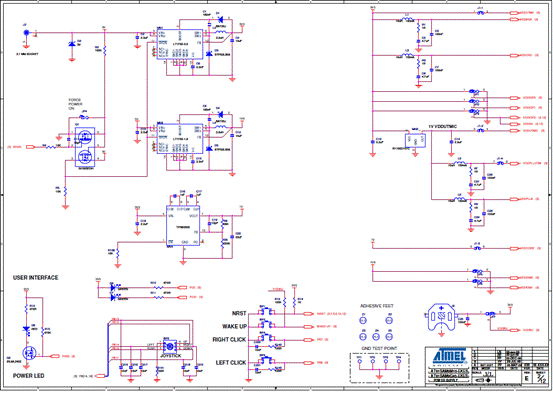Viewport: 553px width, 393px height.
Task: Select the 2.1 MM SOCKET power jack
Action: 26,33
